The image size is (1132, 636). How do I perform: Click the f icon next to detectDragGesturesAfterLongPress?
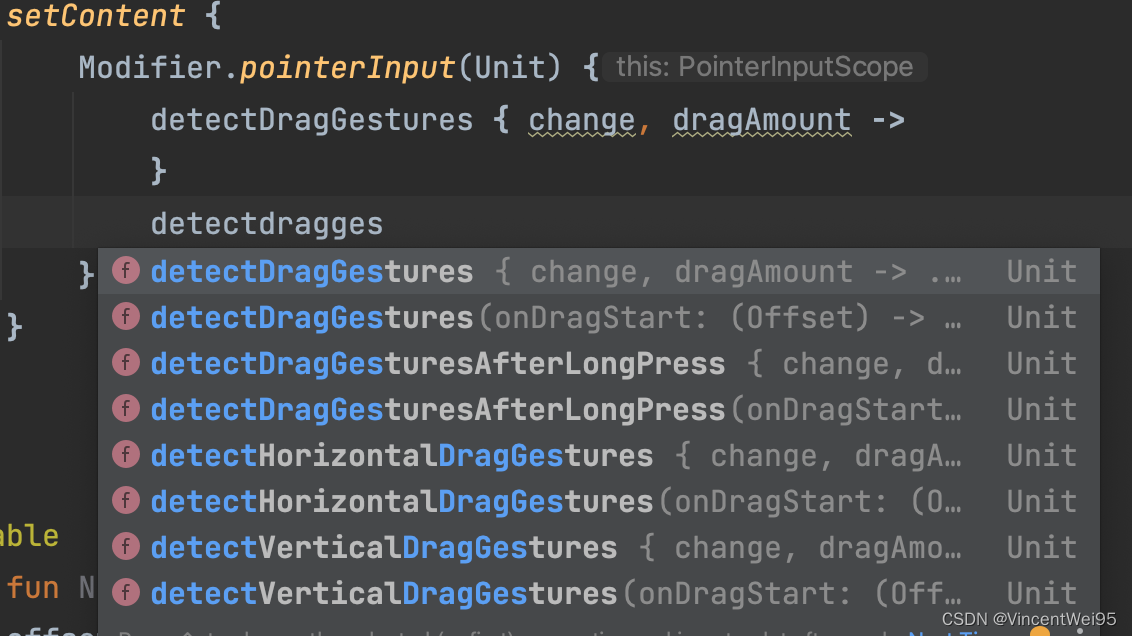(125, 363)
